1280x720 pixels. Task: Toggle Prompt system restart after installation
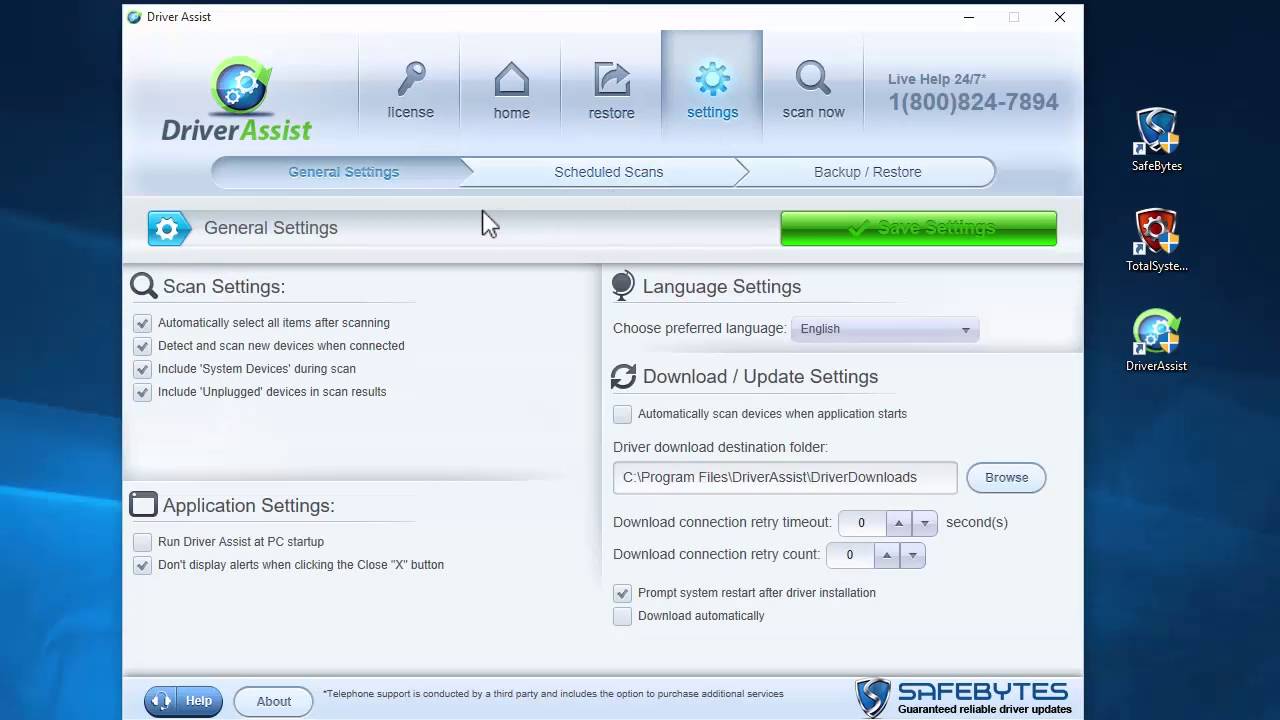click(622, 593)
